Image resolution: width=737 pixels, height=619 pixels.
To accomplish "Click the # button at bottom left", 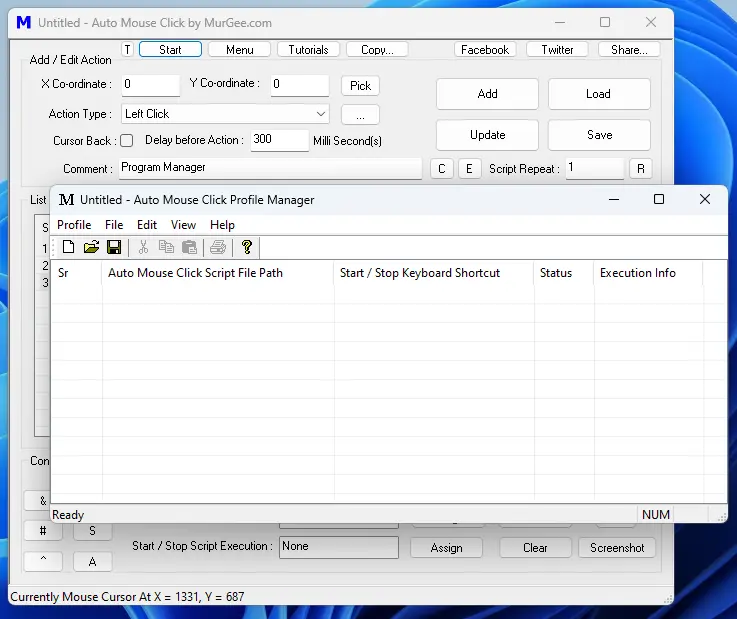I will [43, 531].
